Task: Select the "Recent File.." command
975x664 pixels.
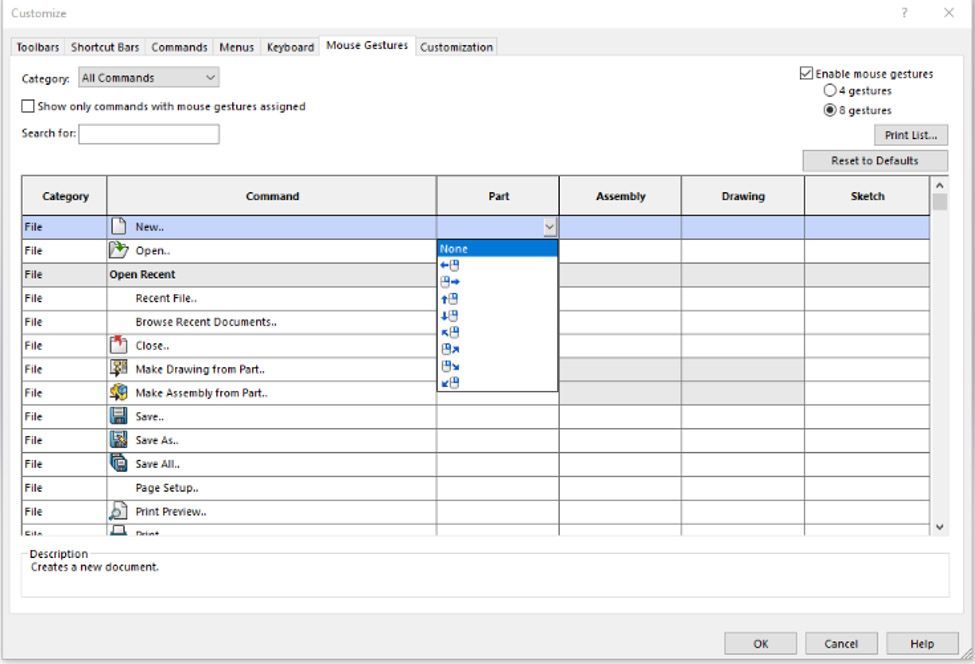Action: pos(166,298)
